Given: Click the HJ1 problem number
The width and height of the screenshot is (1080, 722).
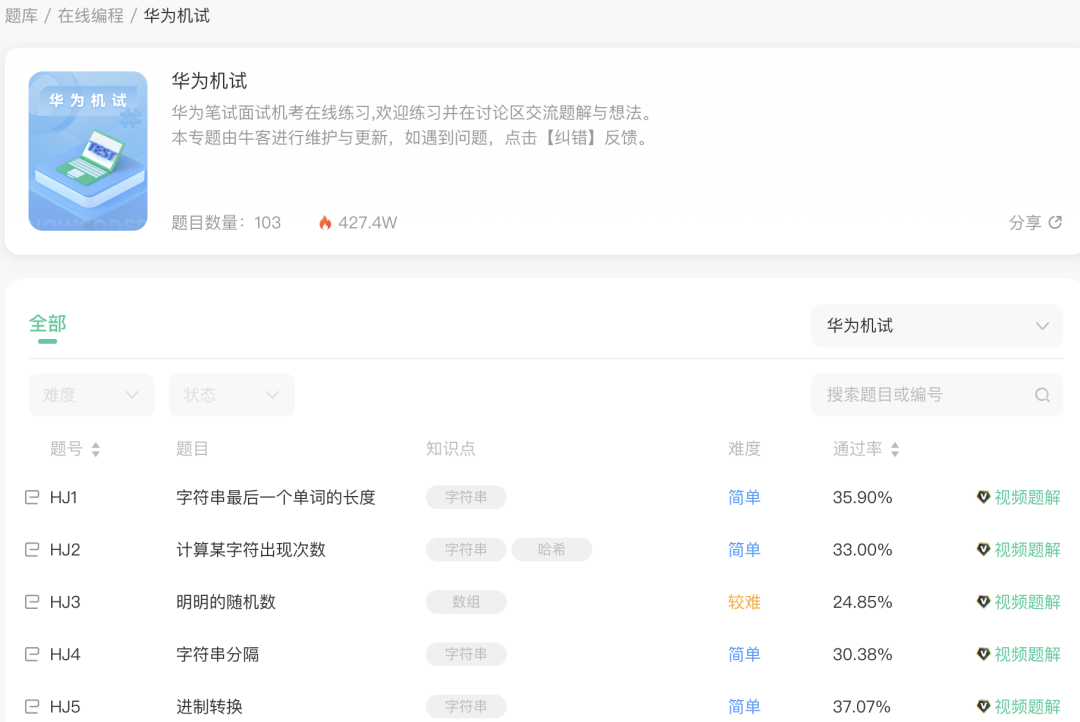Looking at the screenshot, I should [x=63, y=497].
